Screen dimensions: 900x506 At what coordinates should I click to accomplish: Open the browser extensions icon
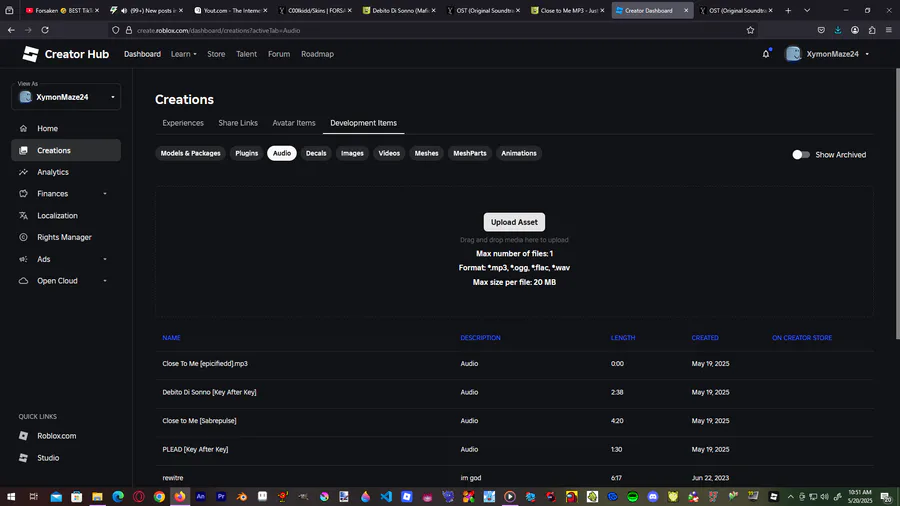point(872,30)
